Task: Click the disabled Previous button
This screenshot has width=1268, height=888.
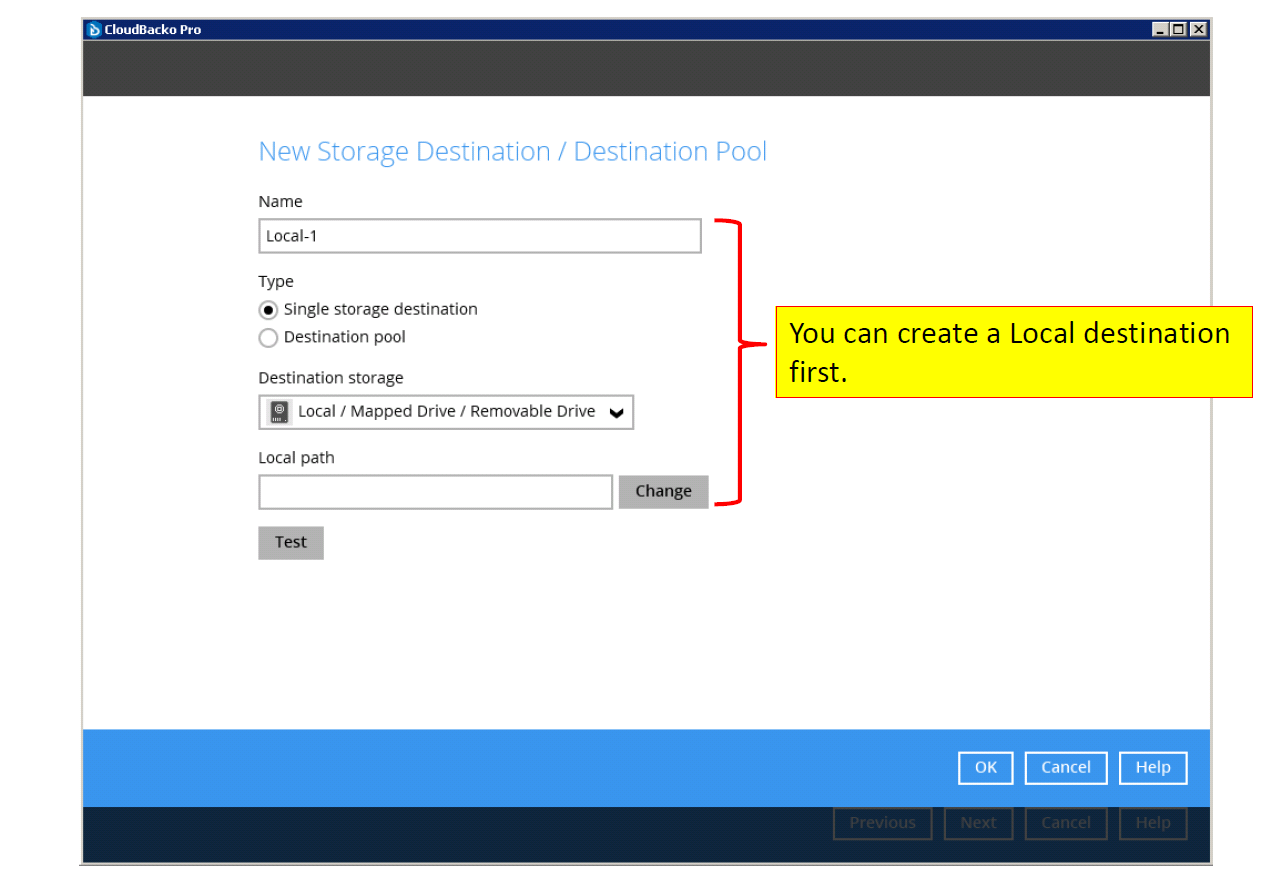Action: click(882, 822)
